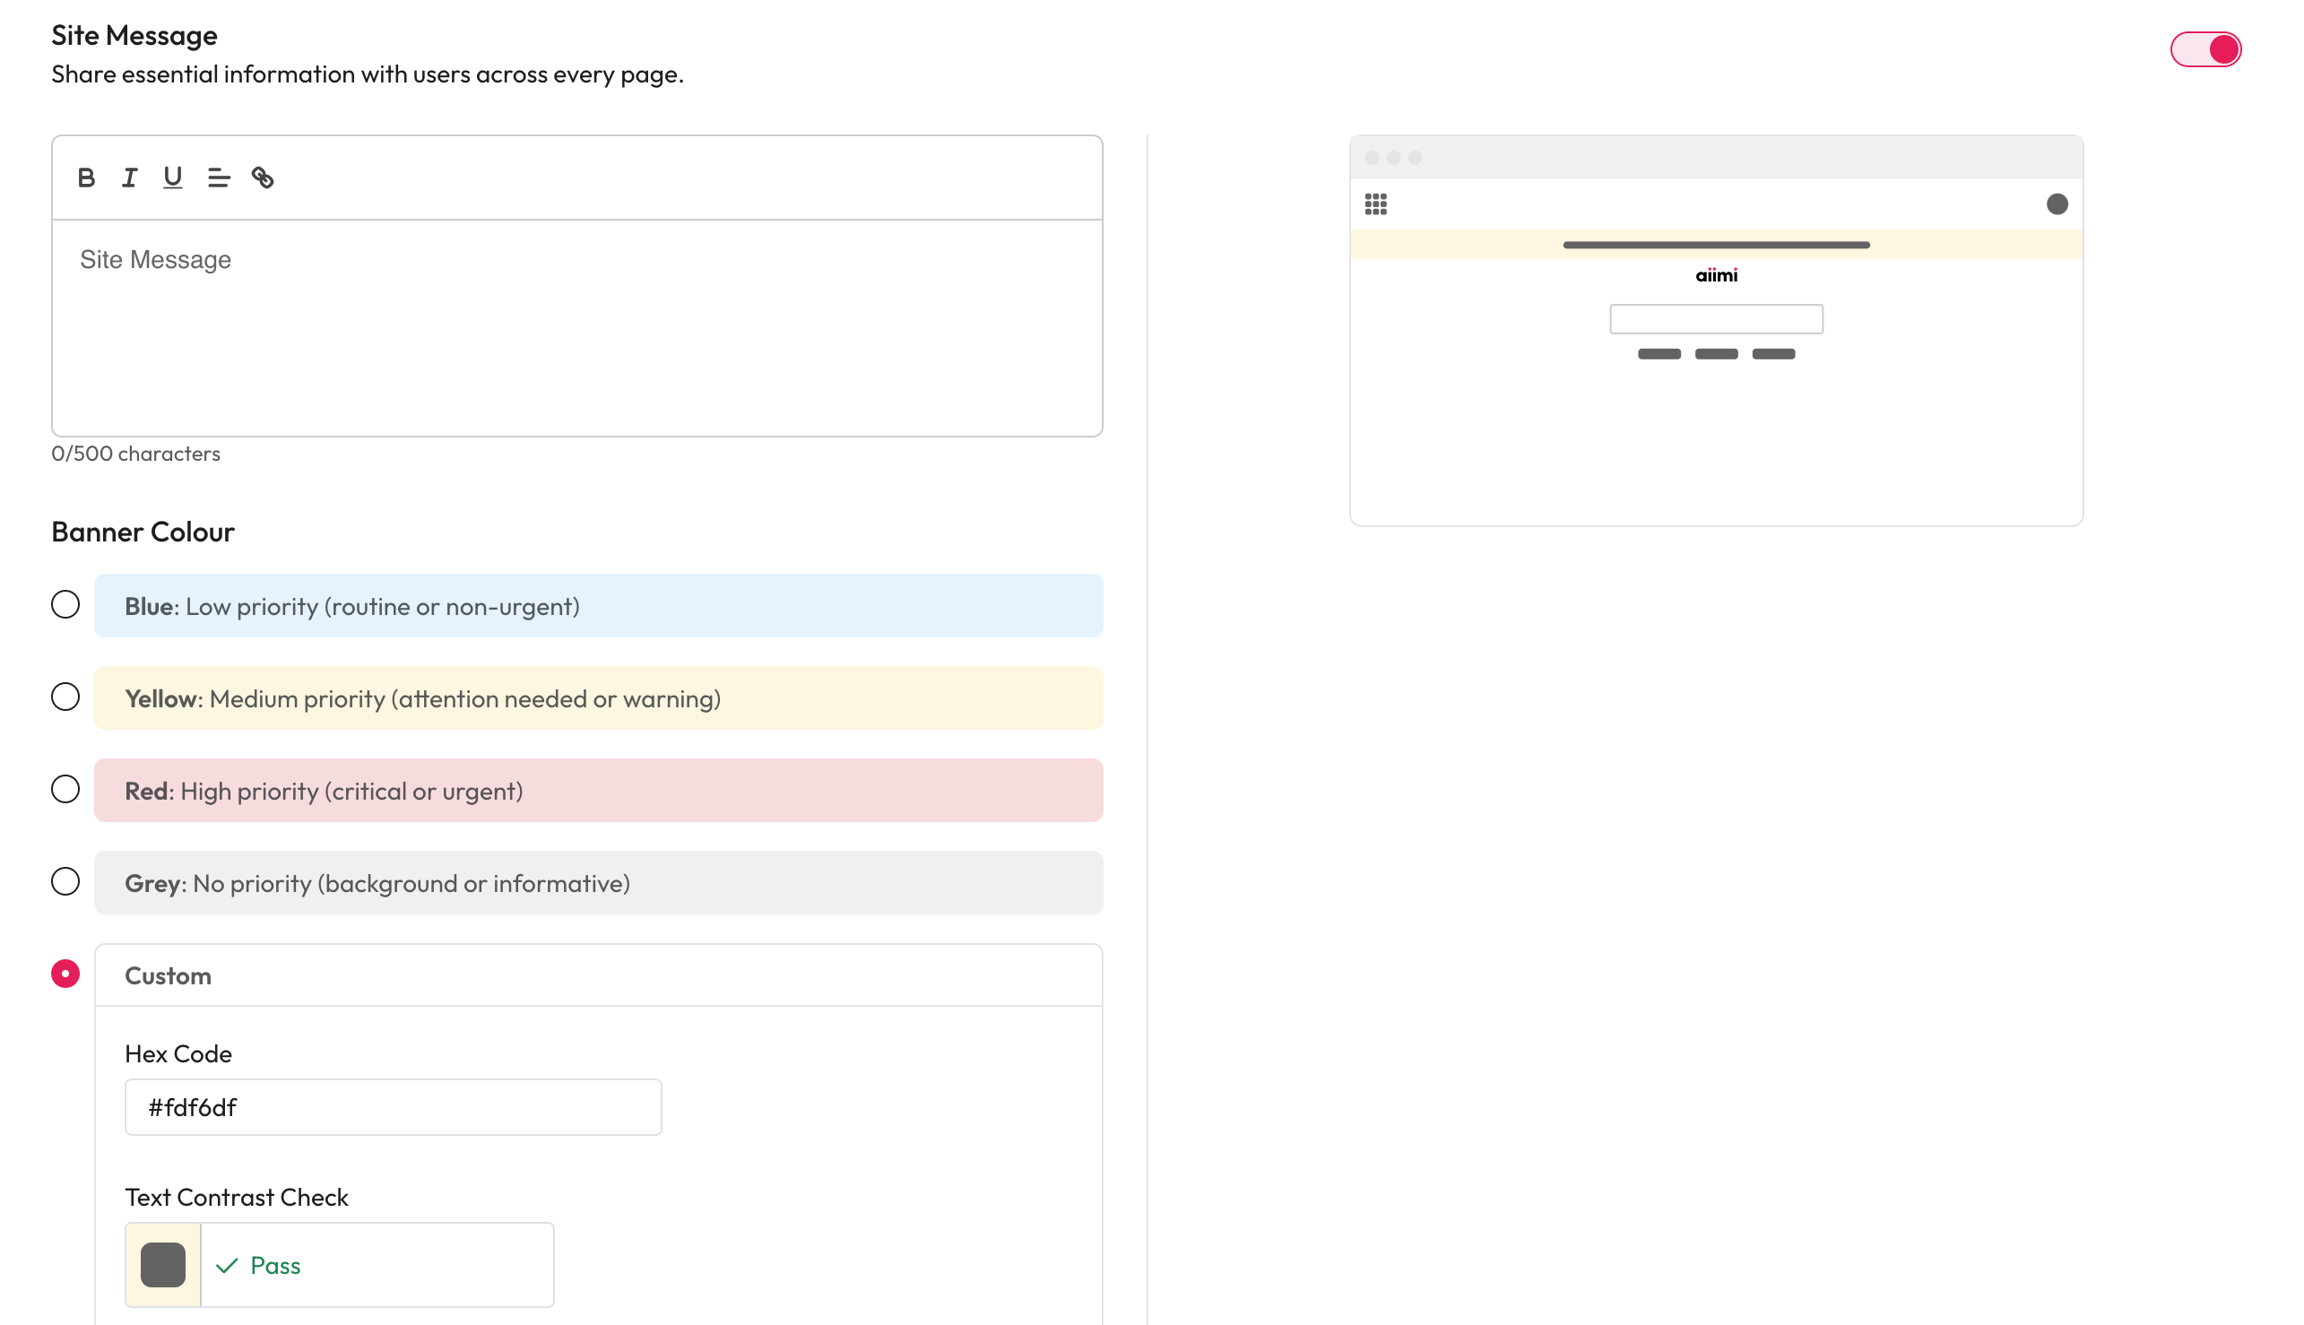Click the Blue low priority banner label

598,606
